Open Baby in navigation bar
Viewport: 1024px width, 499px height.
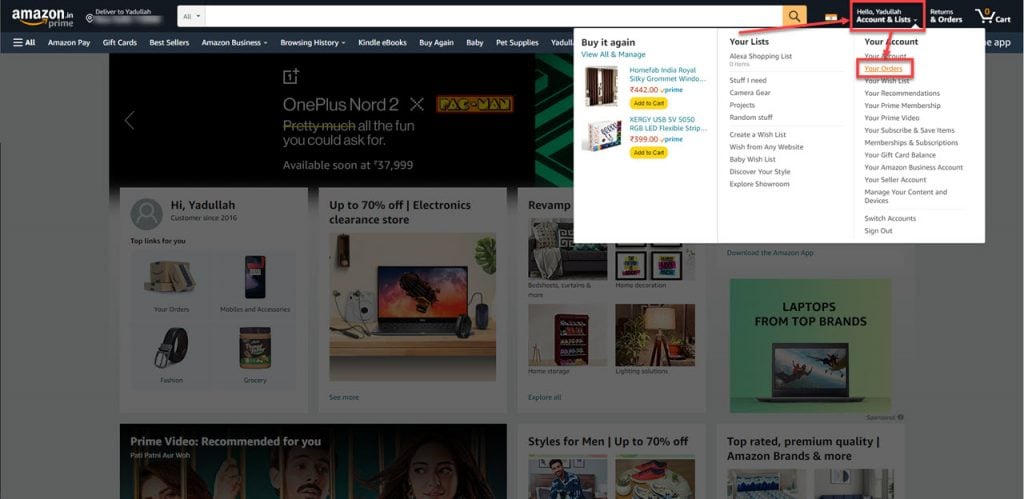(x=475, y=42)
